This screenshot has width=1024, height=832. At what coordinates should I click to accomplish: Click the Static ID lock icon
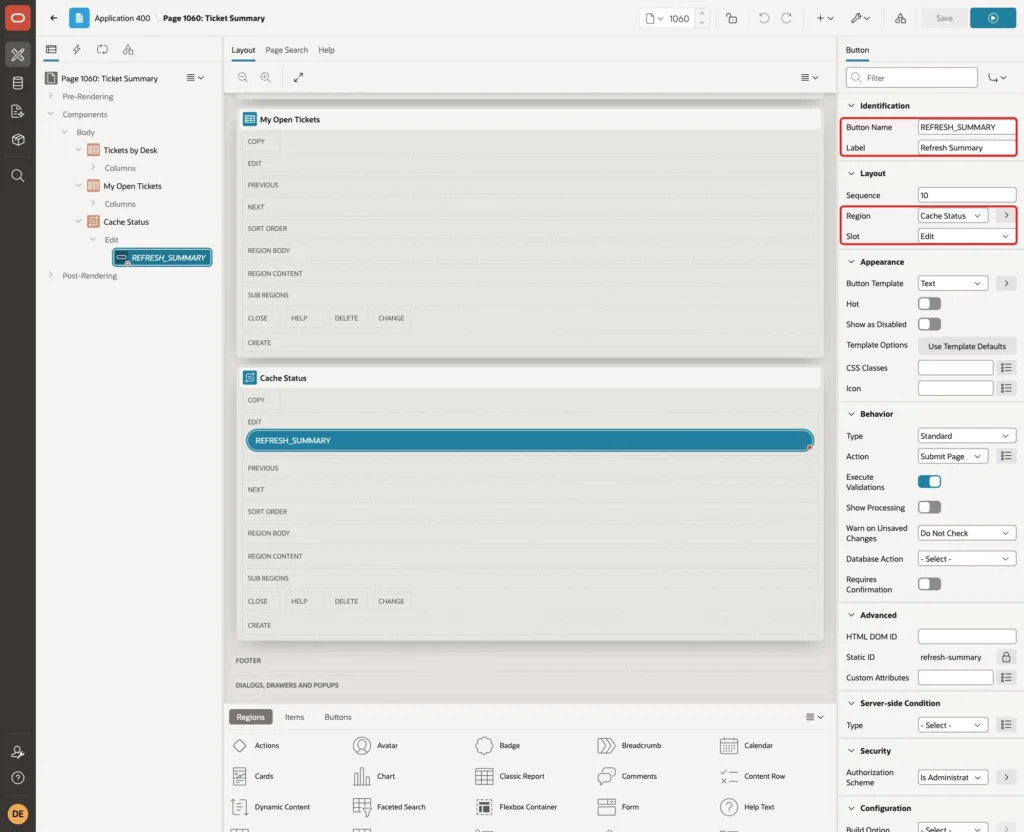(x=1006, y=657)
